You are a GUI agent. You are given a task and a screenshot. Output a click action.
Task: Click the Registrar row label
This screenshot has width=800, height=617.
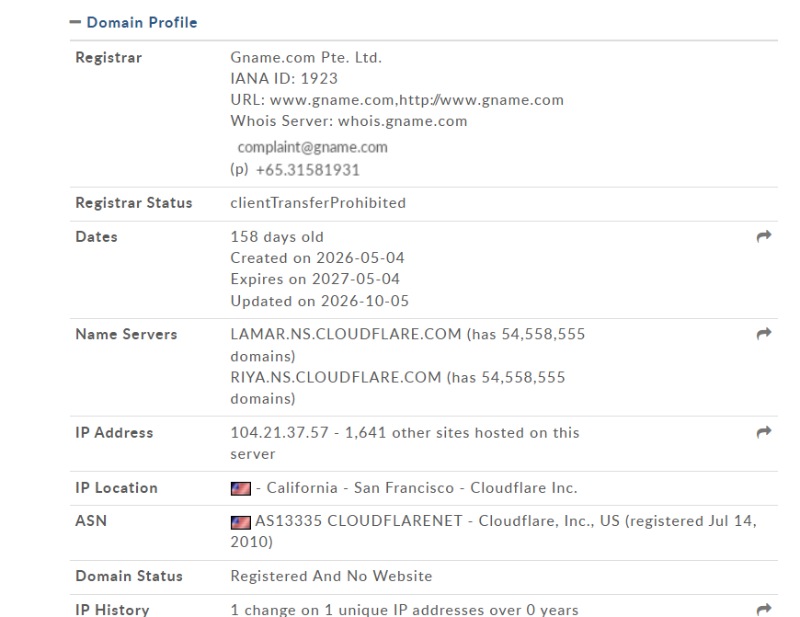(109, 58)
